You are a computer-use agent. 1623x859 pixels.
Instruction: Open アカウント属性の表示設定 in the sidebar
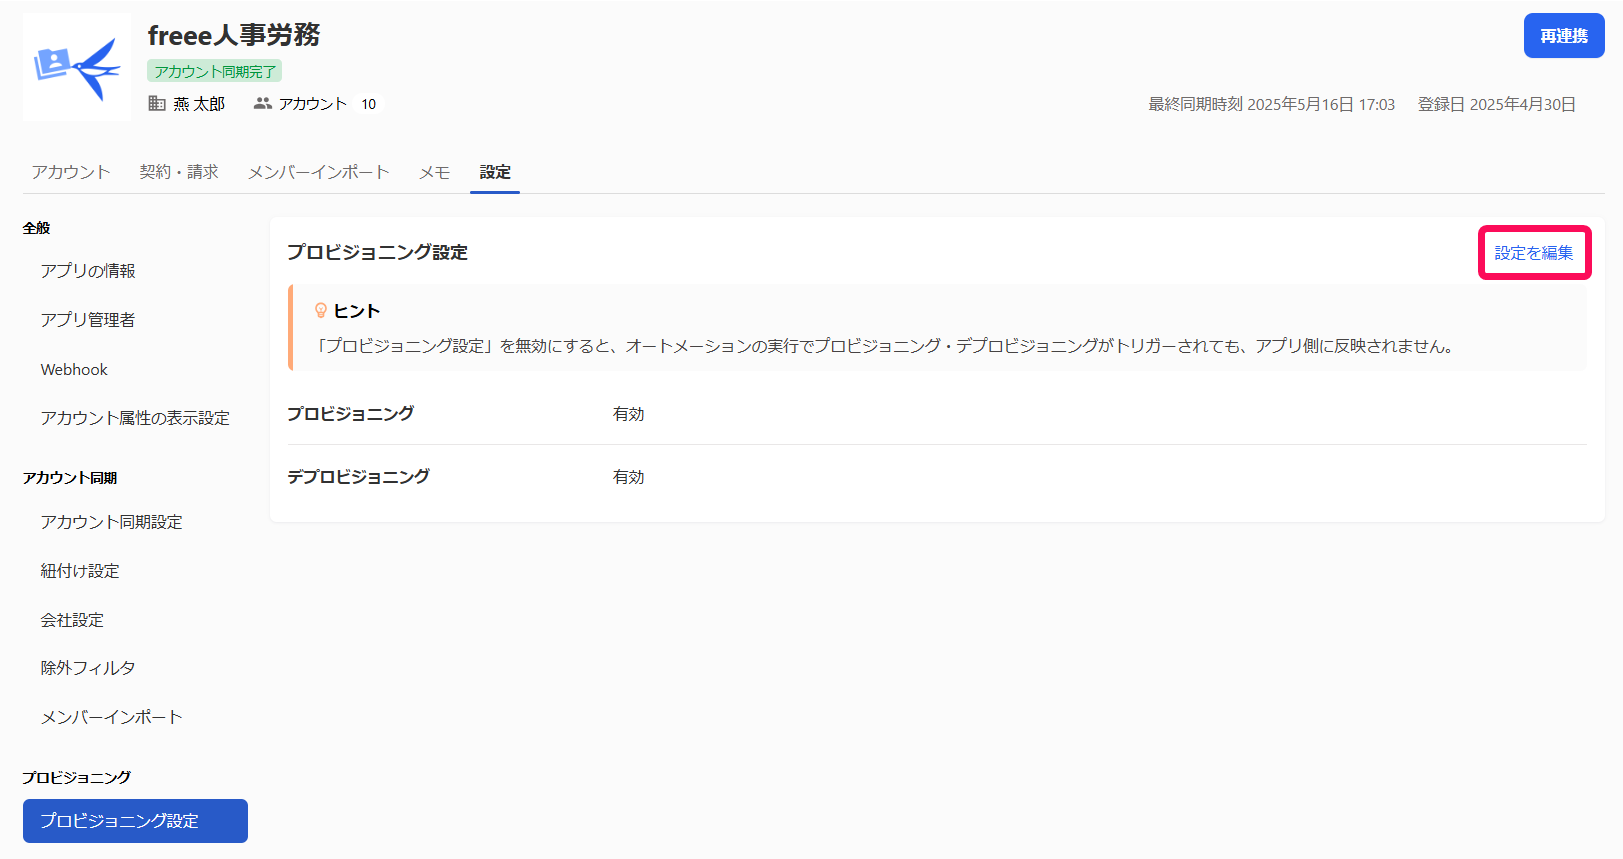pos(135,418)
